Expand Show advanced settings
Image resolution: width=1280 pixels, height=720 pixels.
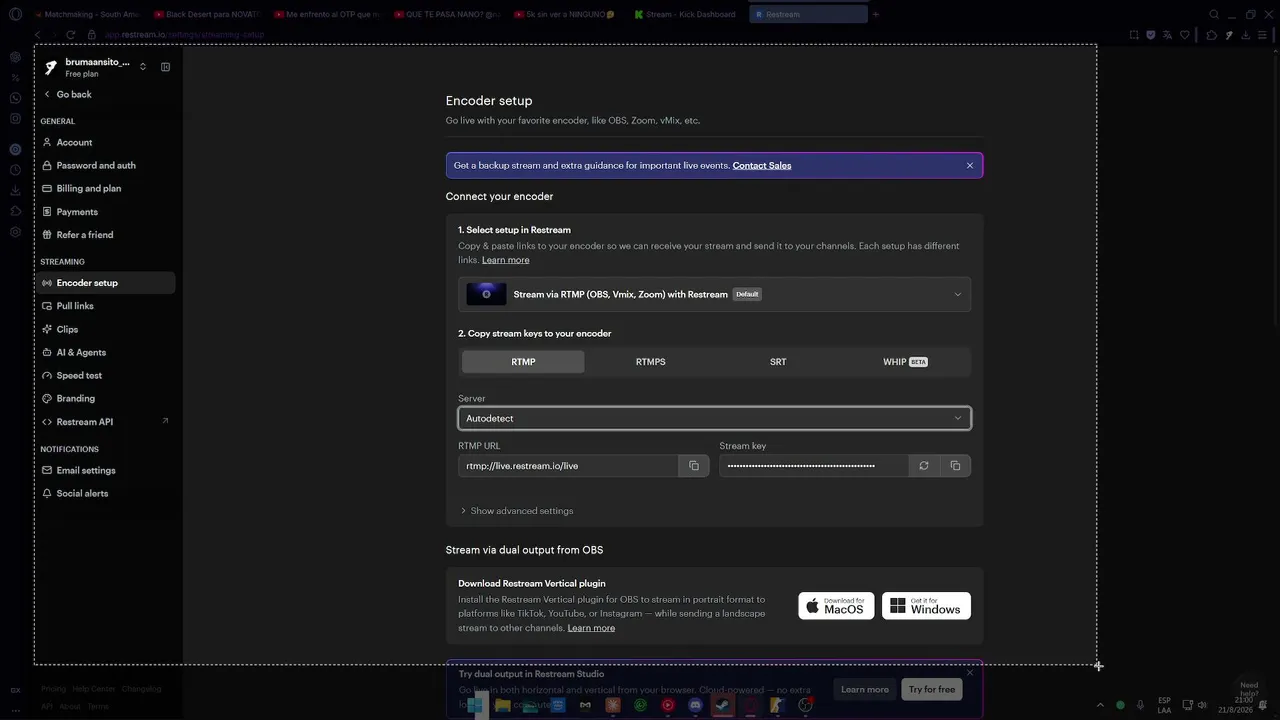pos(516,511)
